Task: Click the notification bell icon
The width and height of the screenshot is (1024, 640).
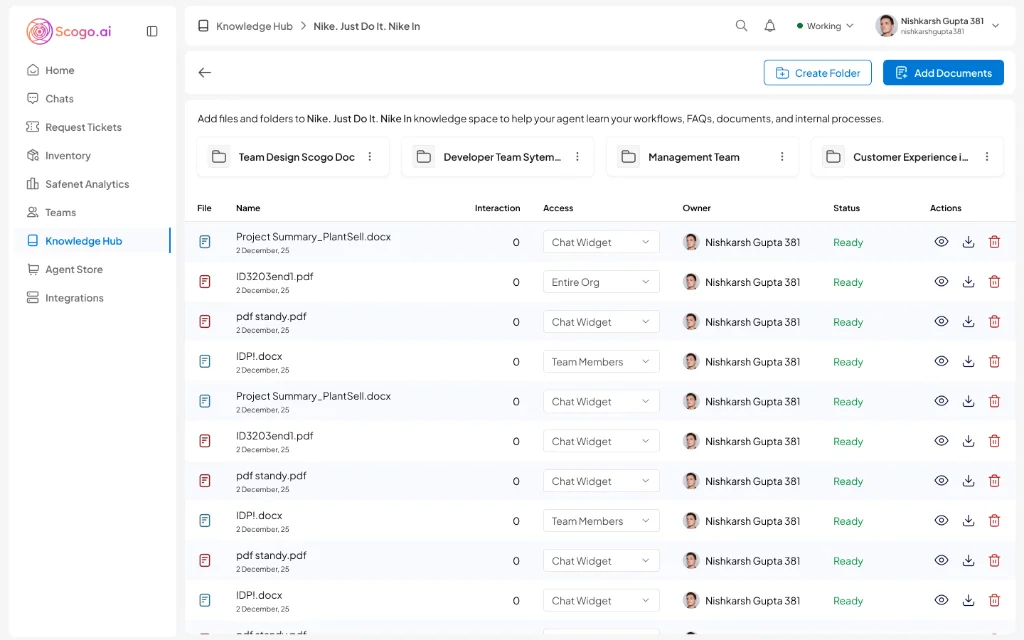Action: pos(770,25)
